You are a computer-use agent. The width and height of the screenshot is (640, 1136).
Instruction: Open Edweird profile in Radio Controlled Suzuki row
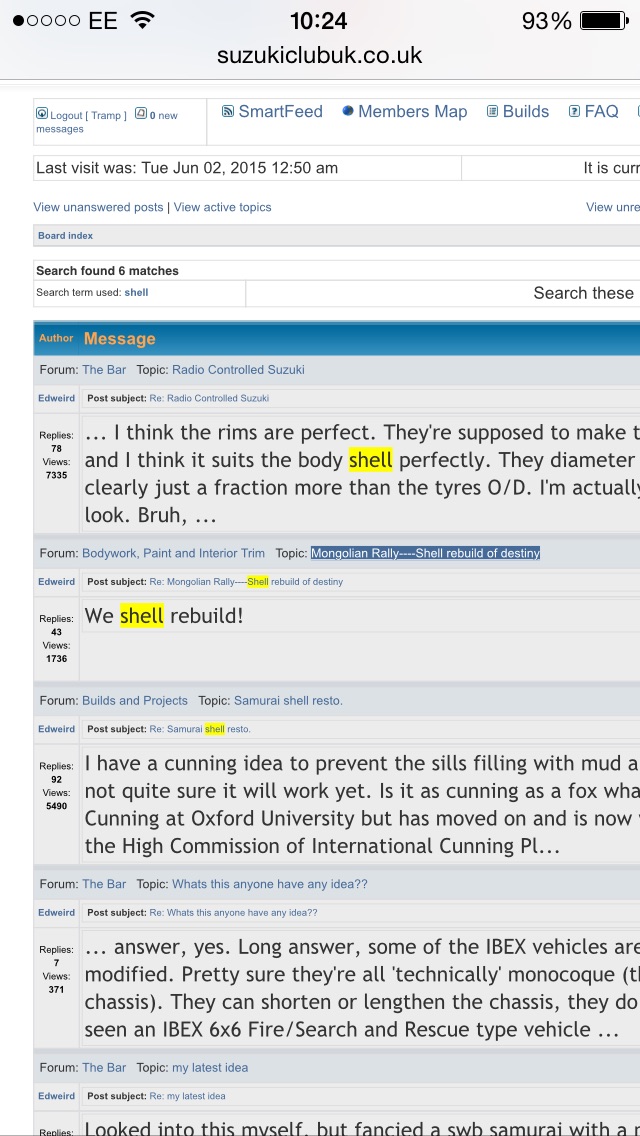click(x=57, y=398)
